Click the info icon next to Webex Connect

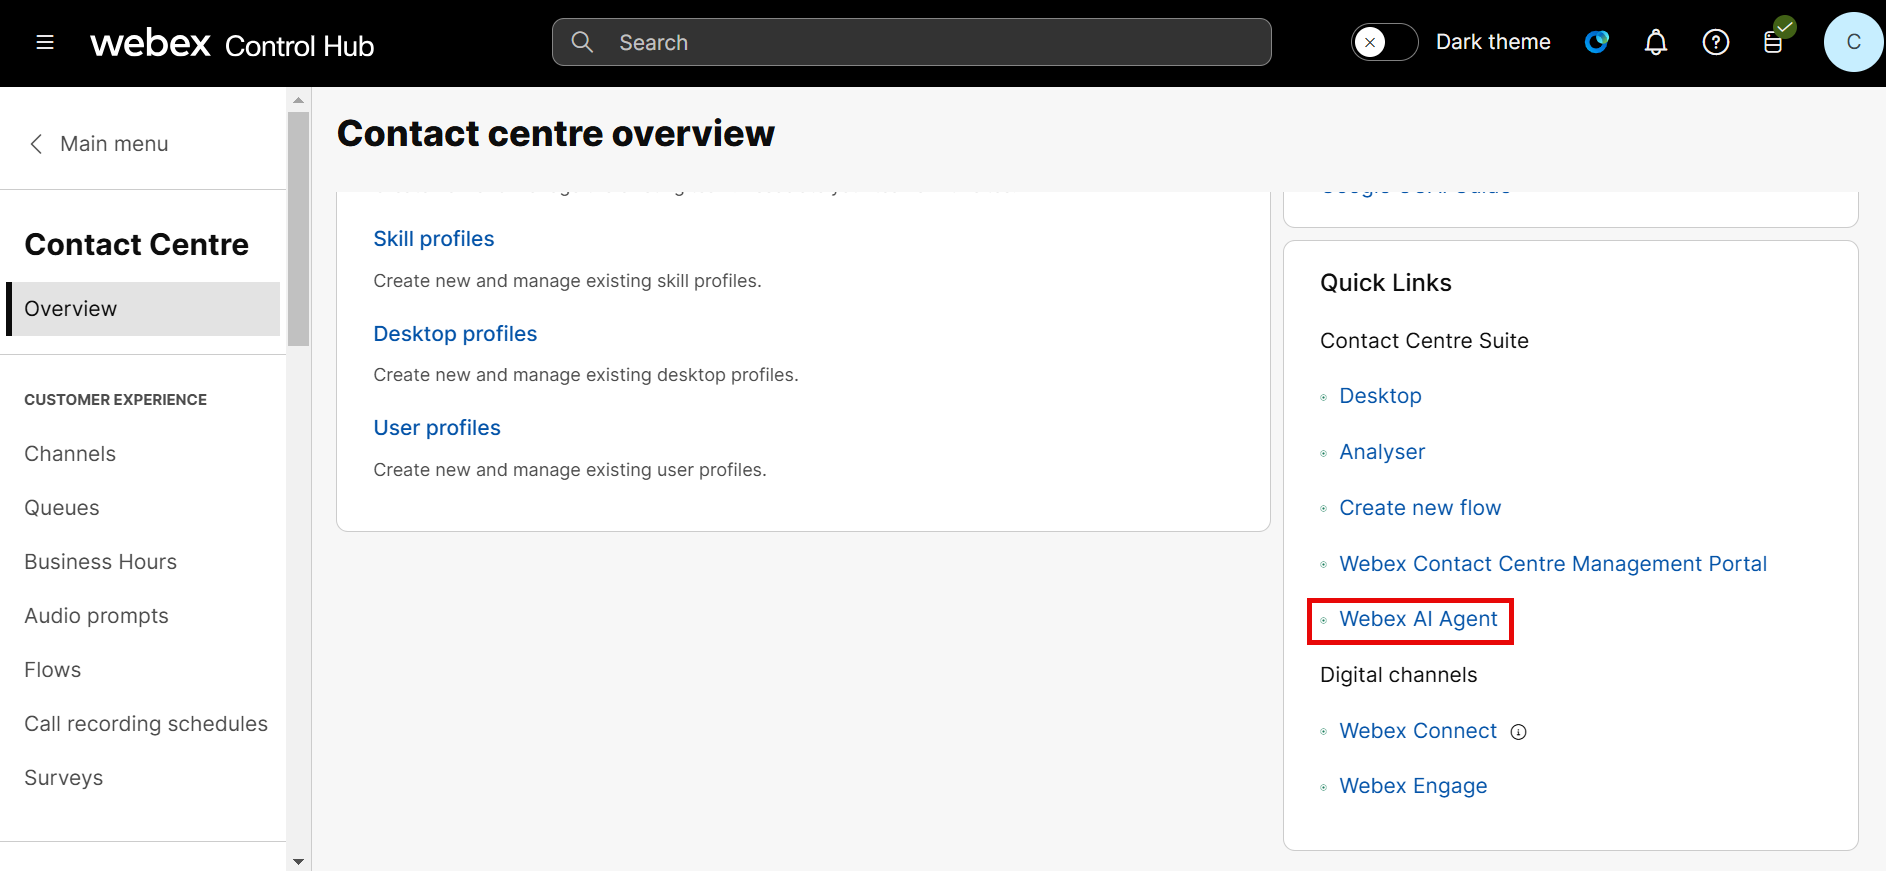1518,732
